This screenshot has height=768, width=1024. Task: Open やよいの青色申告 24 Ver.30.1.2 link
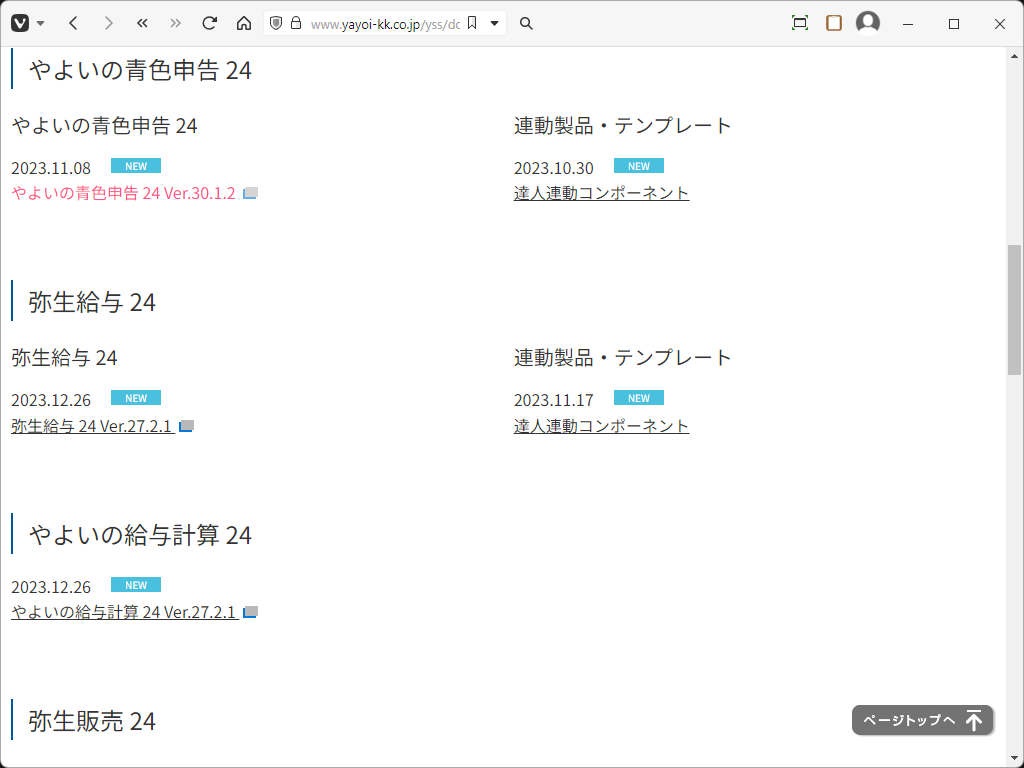[x=123, y=193]
